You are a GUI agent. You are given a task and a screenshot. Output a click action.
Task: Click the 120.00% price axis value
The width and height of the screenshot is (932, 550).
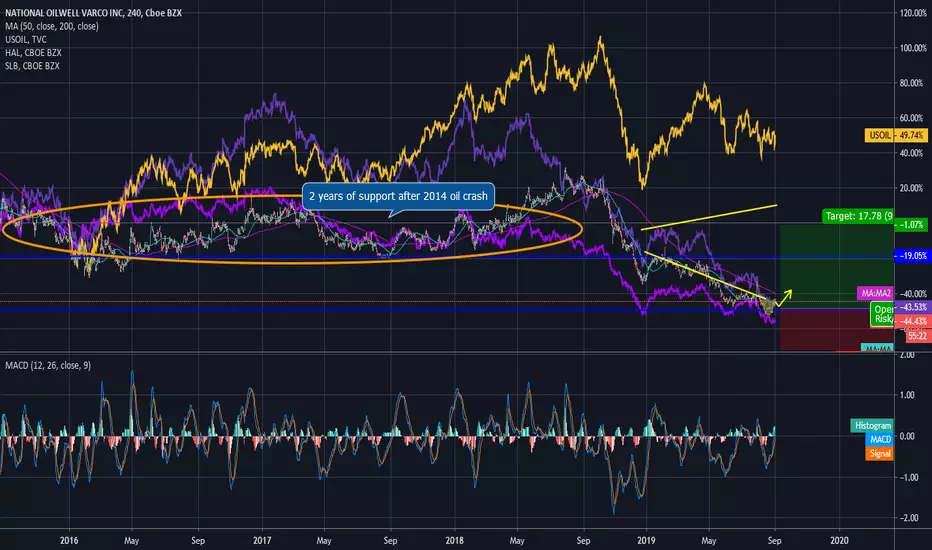click(x=913, y=13)
